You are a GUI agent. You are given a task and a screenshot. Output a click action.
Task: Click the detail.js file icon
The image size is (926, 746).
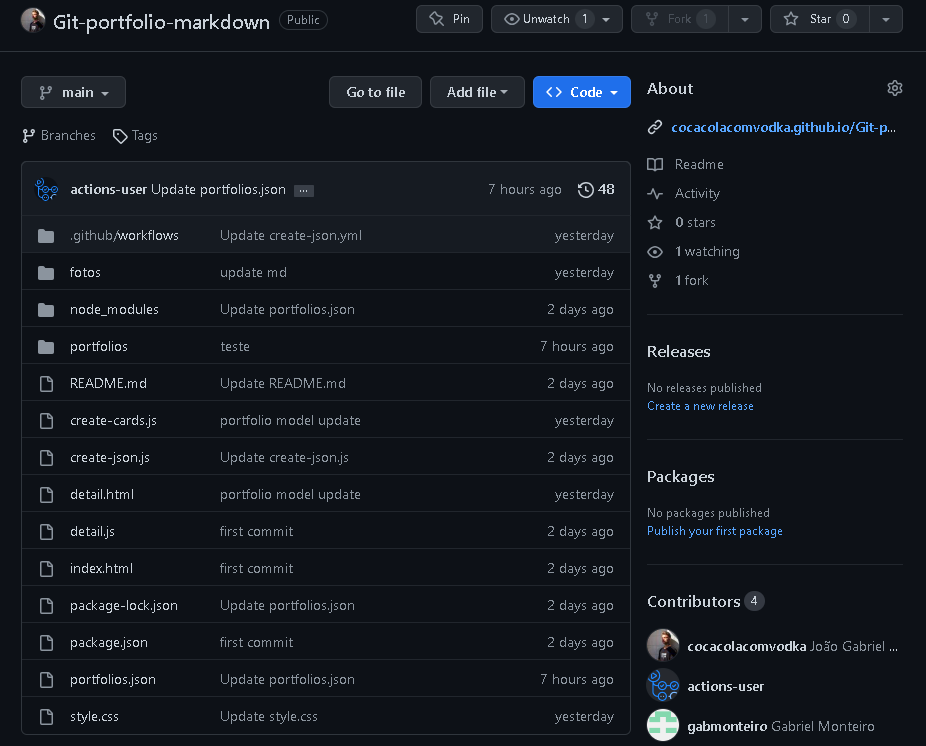(46, 532)
